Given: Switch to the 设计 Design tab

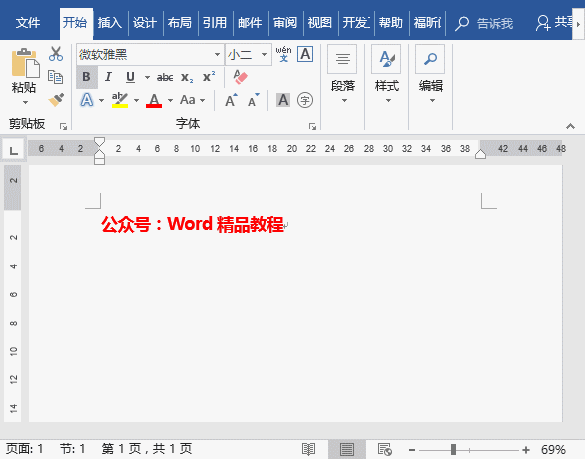Looking at the screenshot, I should pos(145,23).
